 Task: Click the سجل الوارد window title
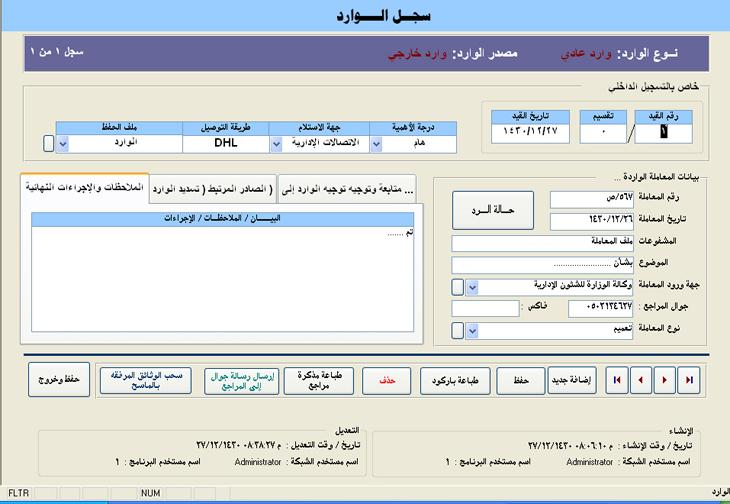[x=384, y=16]
